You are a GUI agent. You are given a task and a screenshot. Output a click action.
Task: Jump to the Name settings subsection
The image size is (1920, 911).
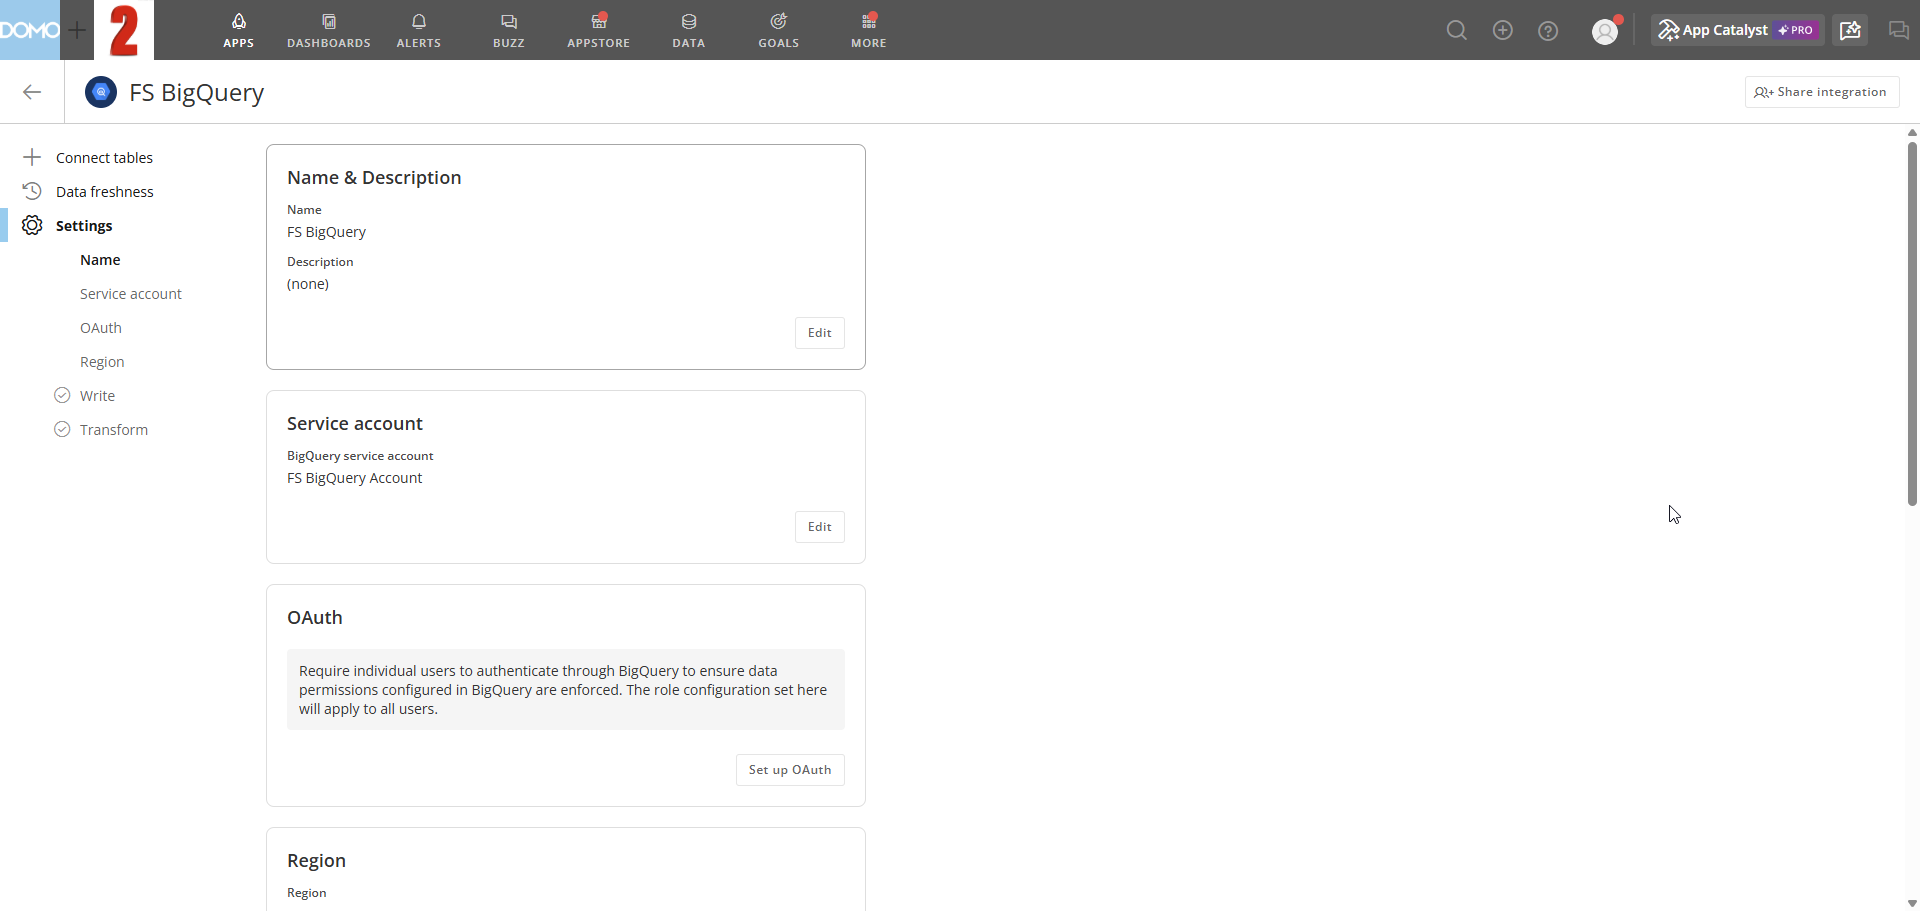[x=100, y=260]
